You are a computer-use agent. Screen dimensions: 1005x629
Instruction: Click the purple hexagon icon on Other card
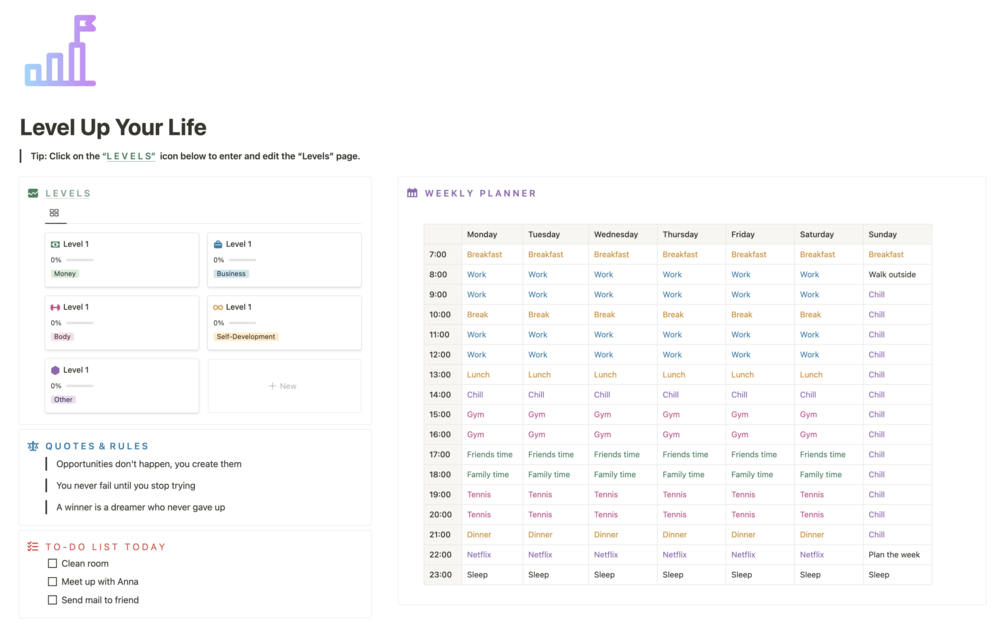point(55,370)
